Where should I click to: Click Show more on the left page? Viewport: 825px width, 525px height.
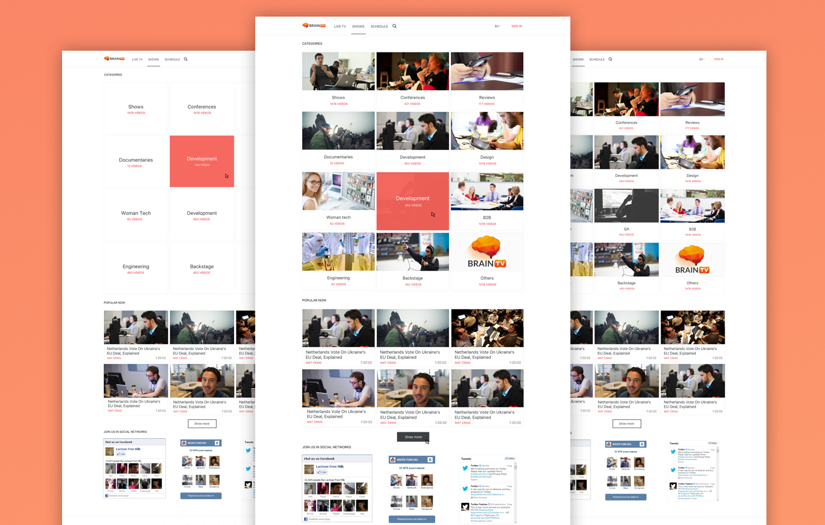pos(202,423)
